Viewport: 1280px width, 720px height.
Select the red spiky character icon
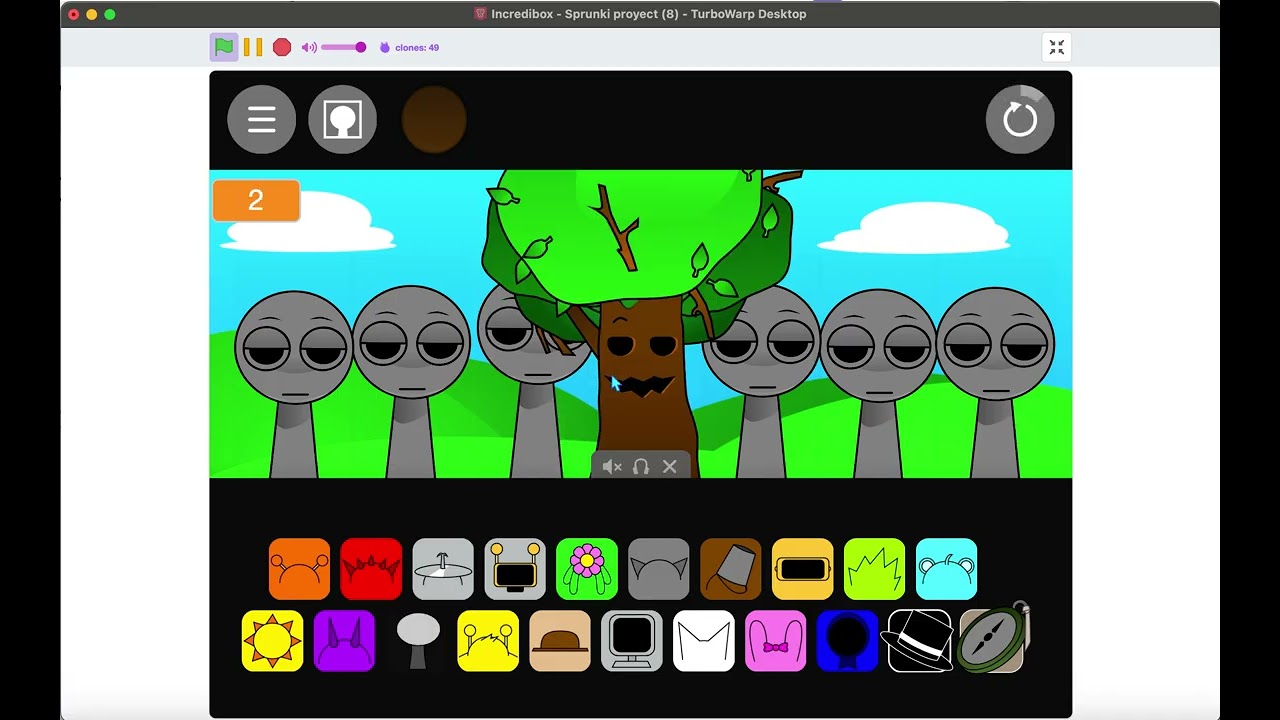[x=371, y=569]
